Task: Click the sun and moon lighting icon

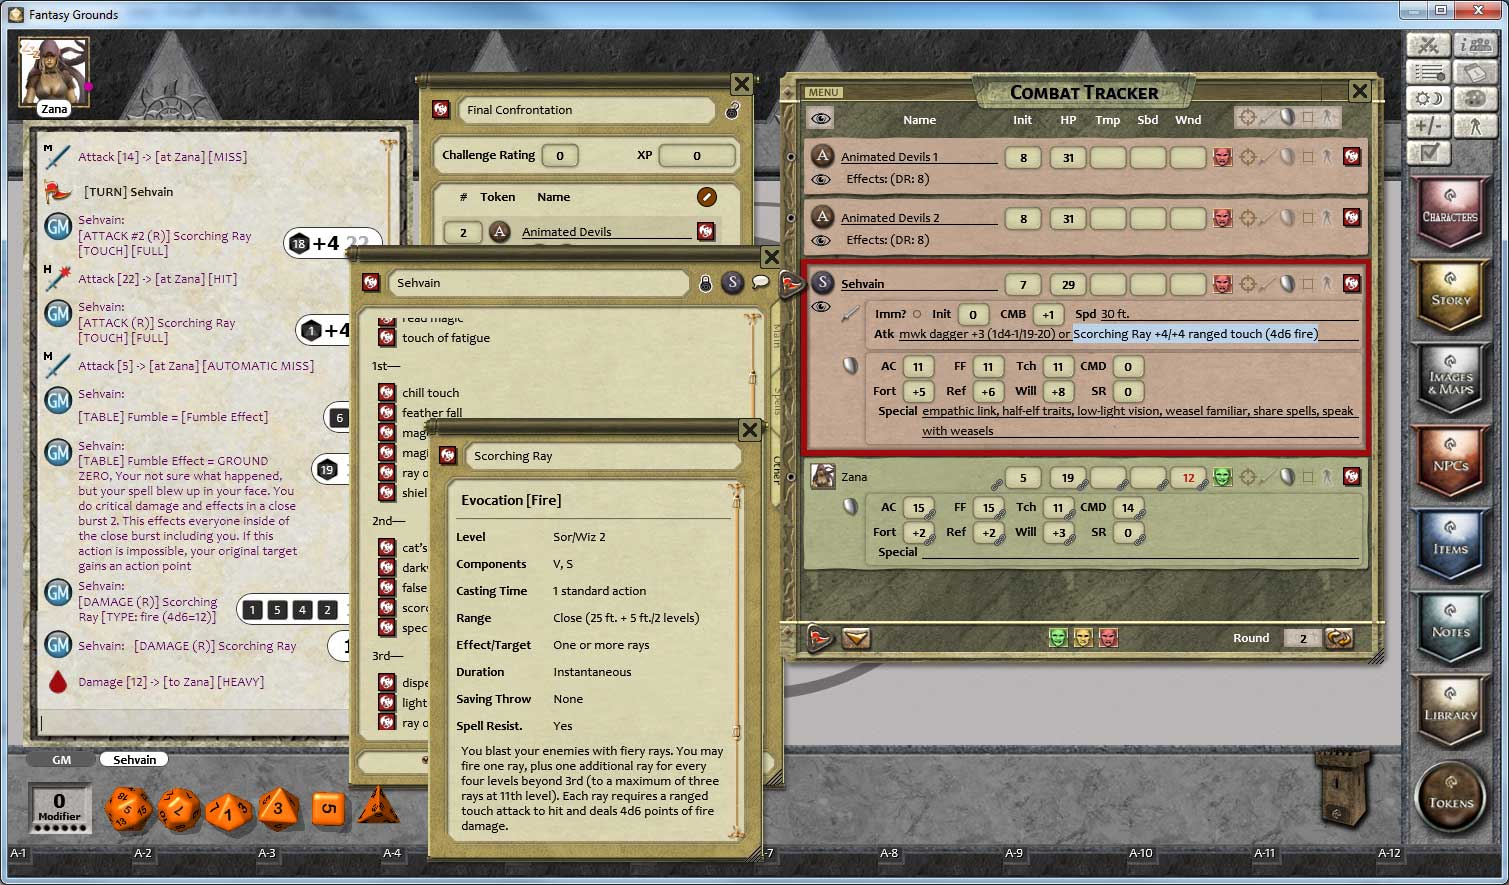Action: [1428, 98]
